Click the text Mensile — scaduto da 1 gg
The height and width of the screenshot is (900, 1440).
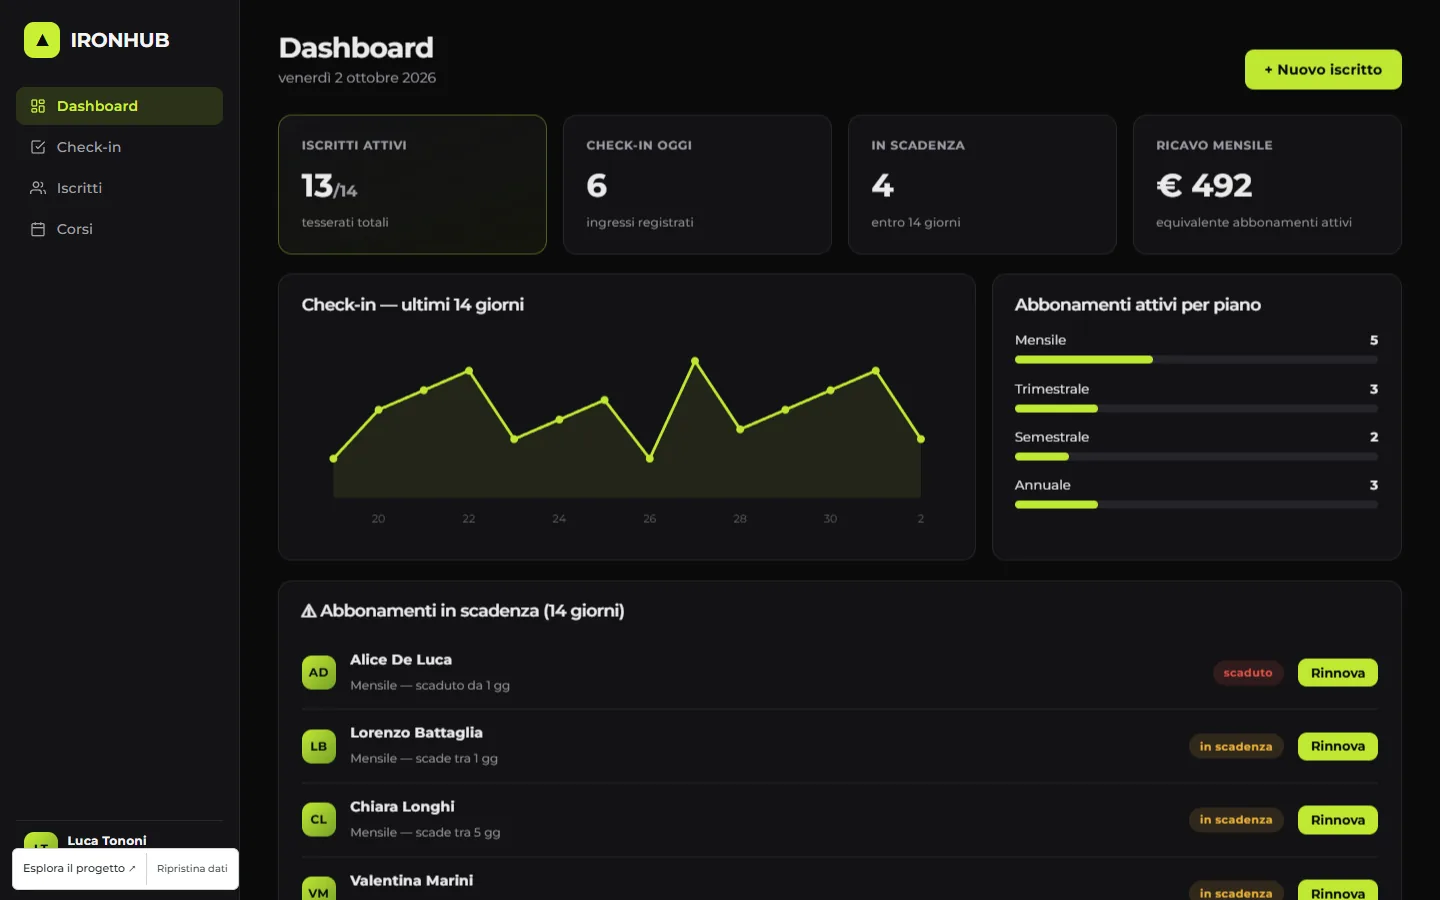tap(430, 686)
